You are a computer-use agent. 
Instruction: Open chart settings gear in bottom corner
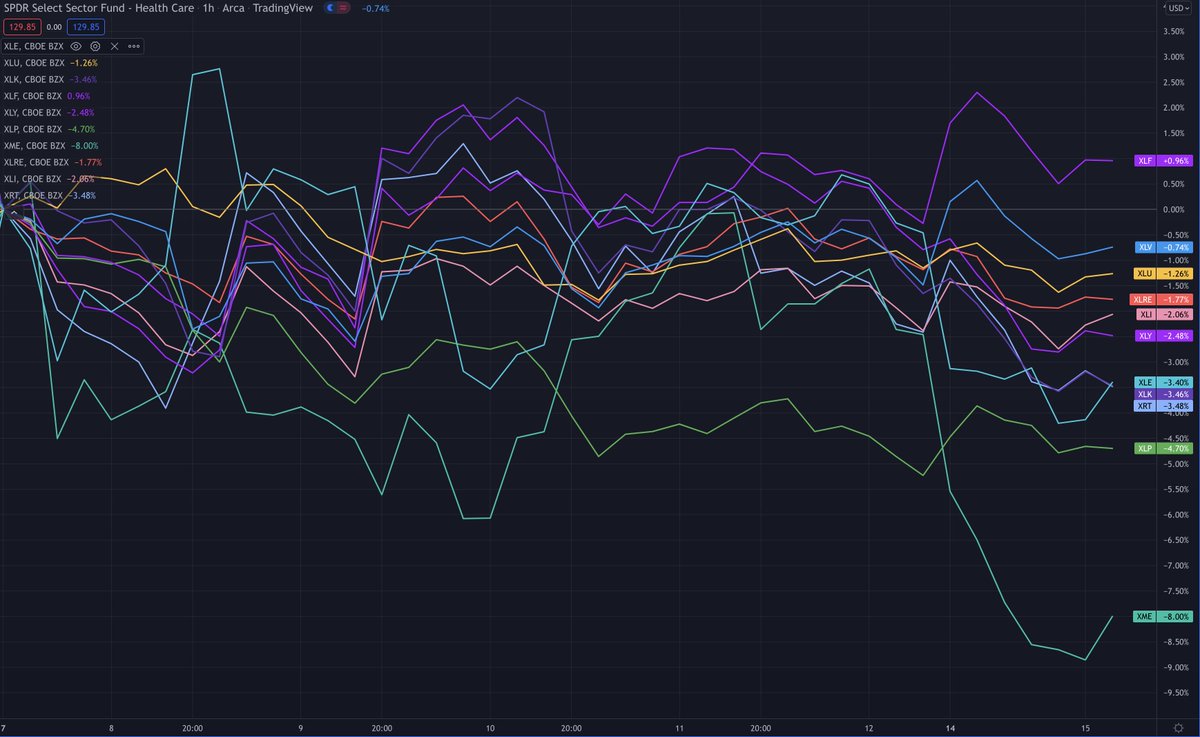1176,727
